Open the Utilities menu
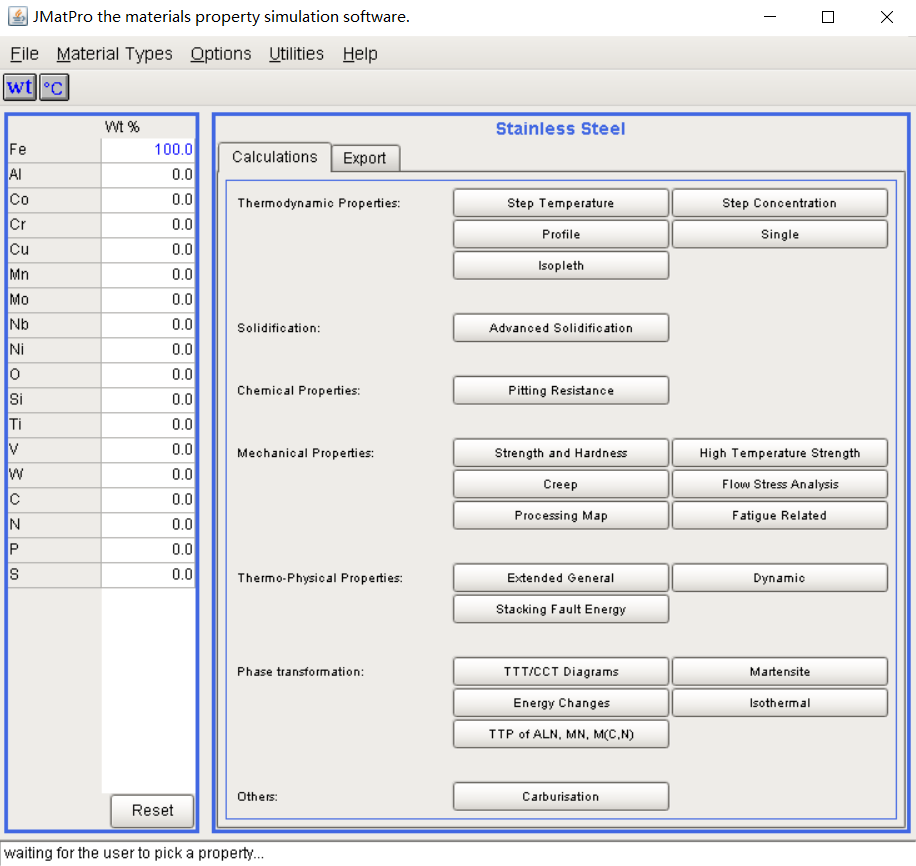 (x=296, y=54)
